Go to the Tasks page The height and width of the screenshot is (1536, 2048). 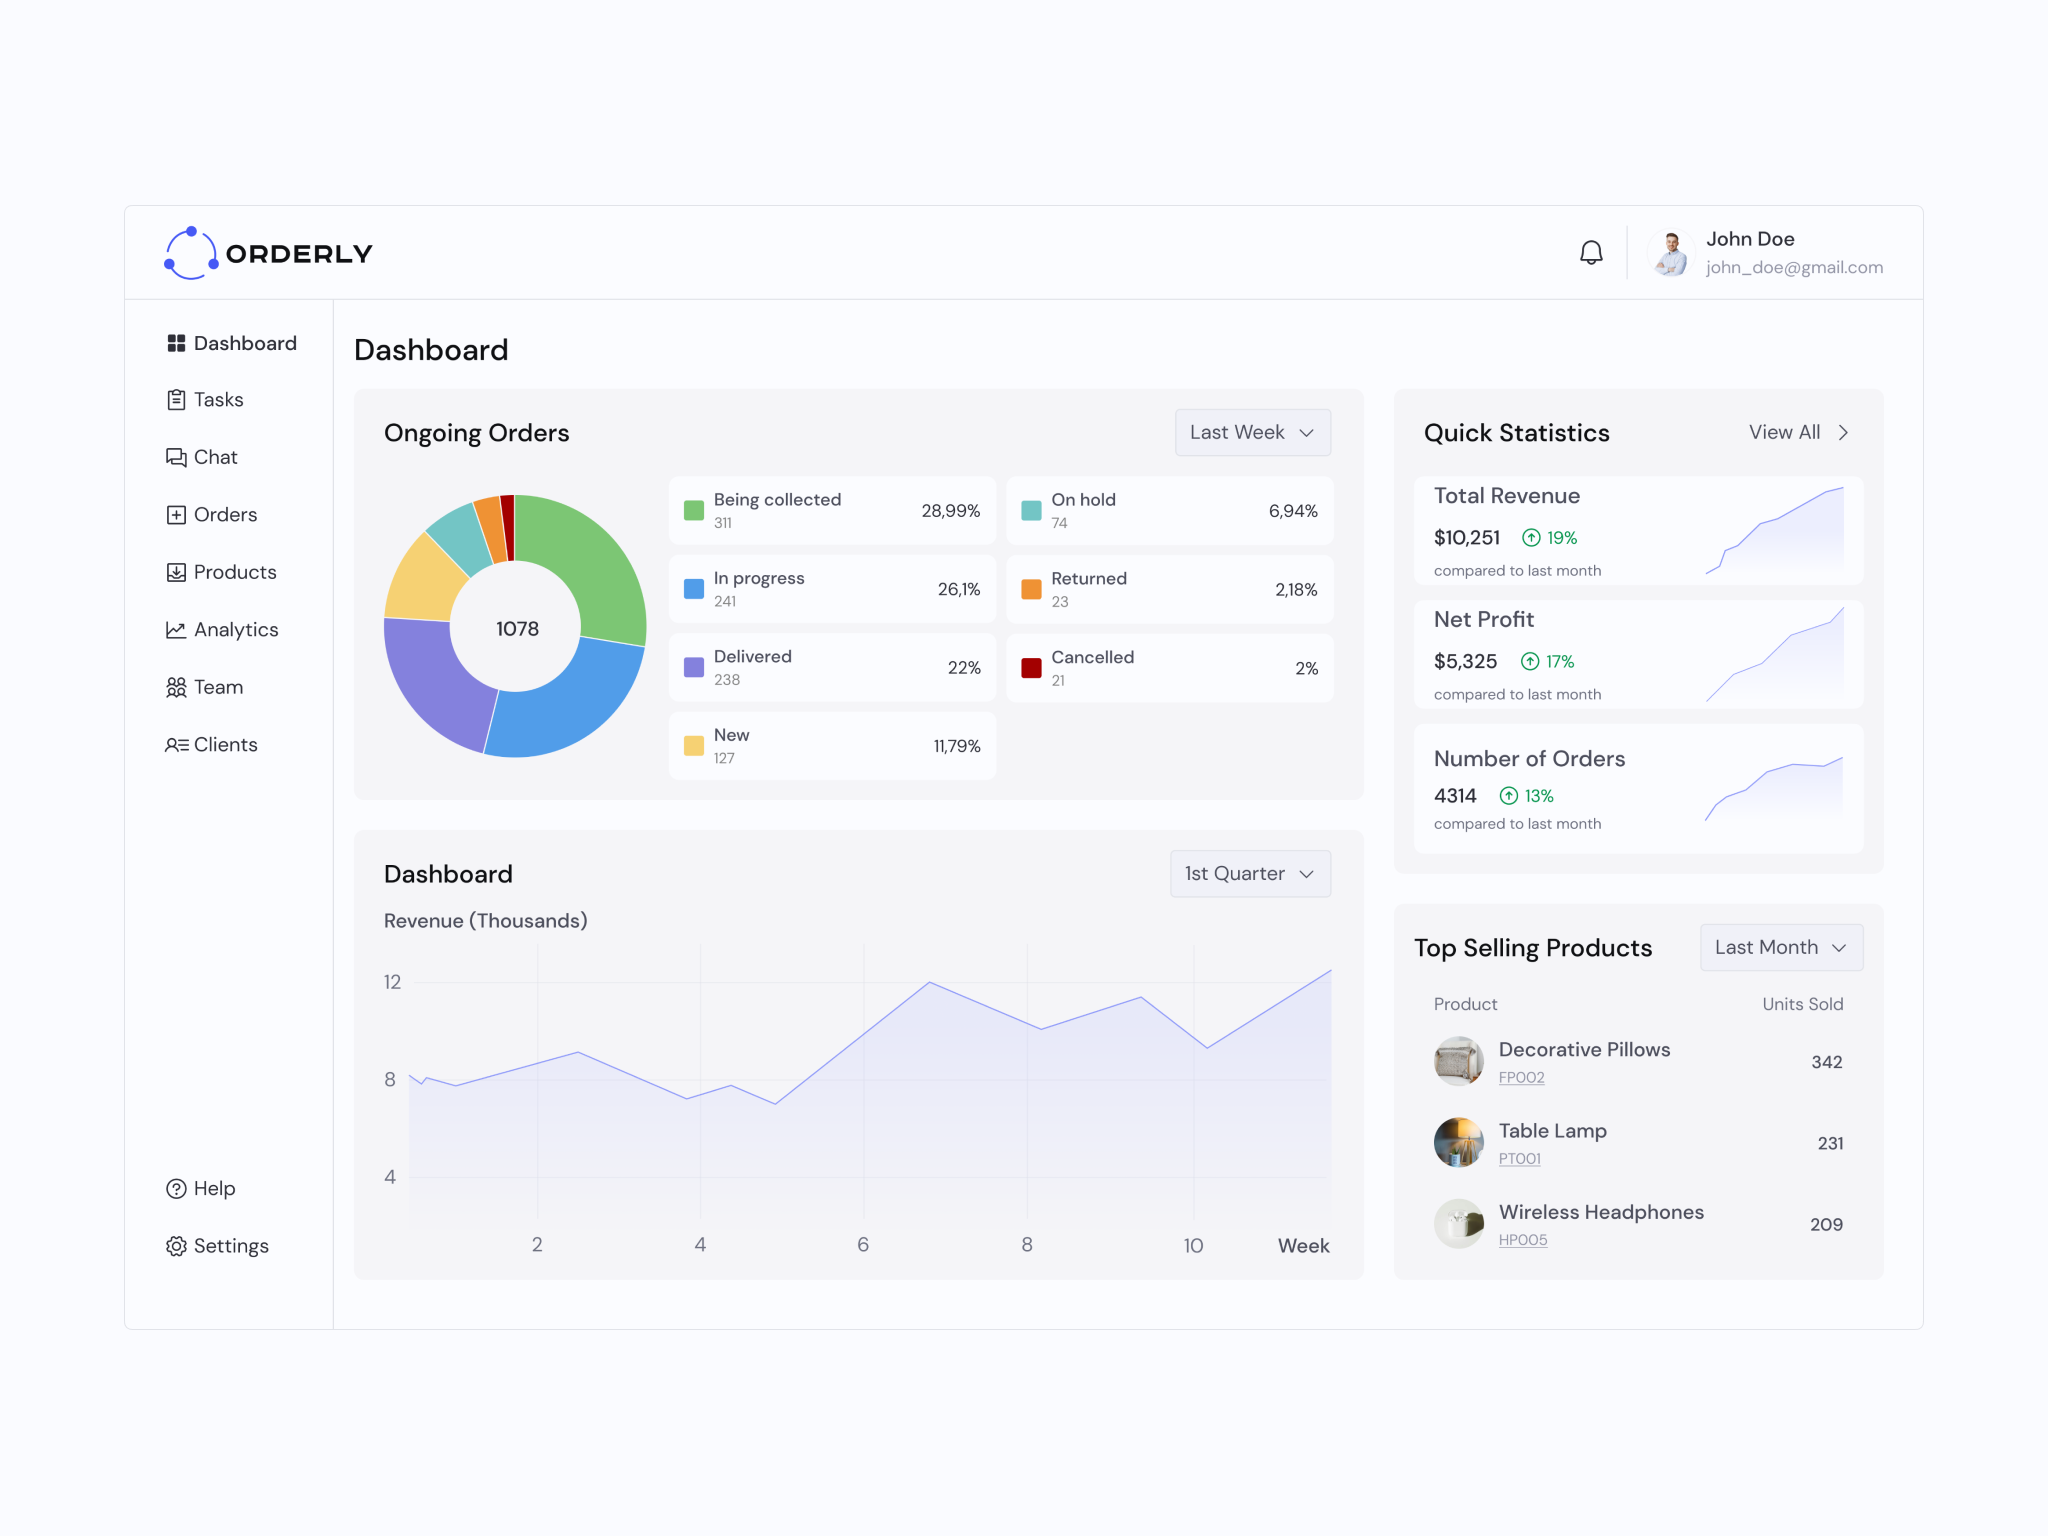pyautogui.click(x=218, y=400)
